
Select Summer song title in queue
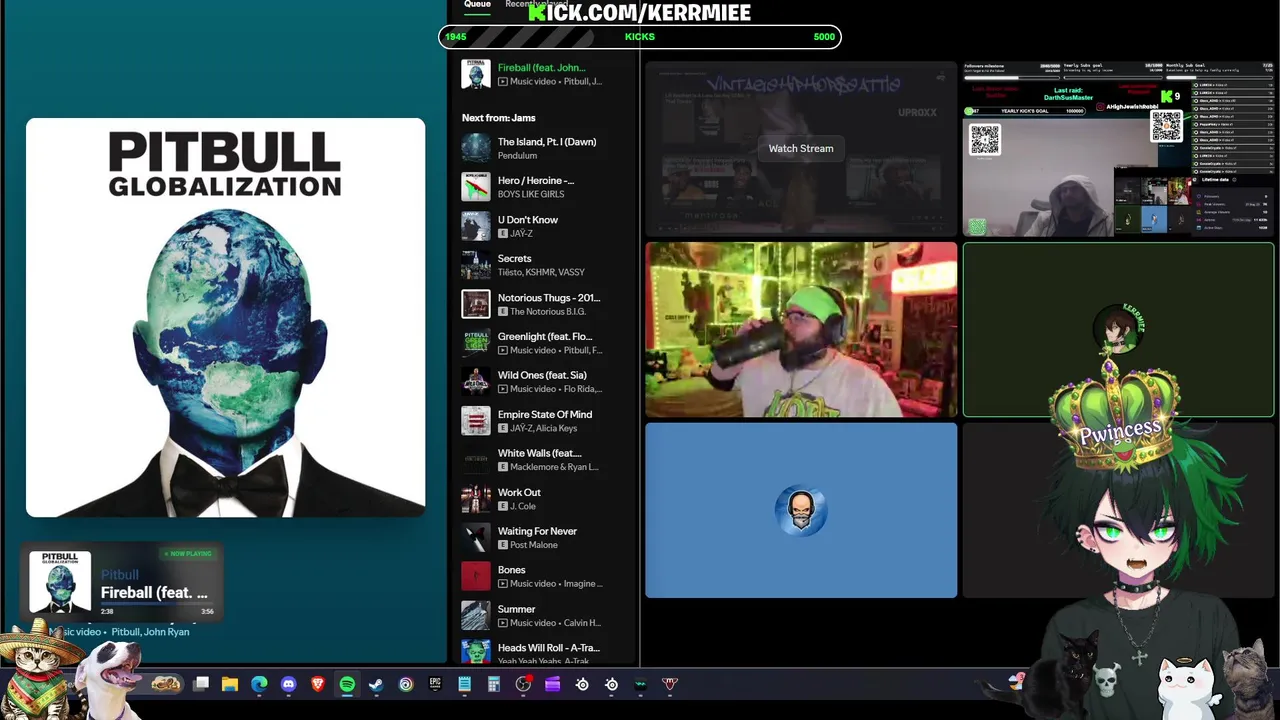(x=517, y=609)
